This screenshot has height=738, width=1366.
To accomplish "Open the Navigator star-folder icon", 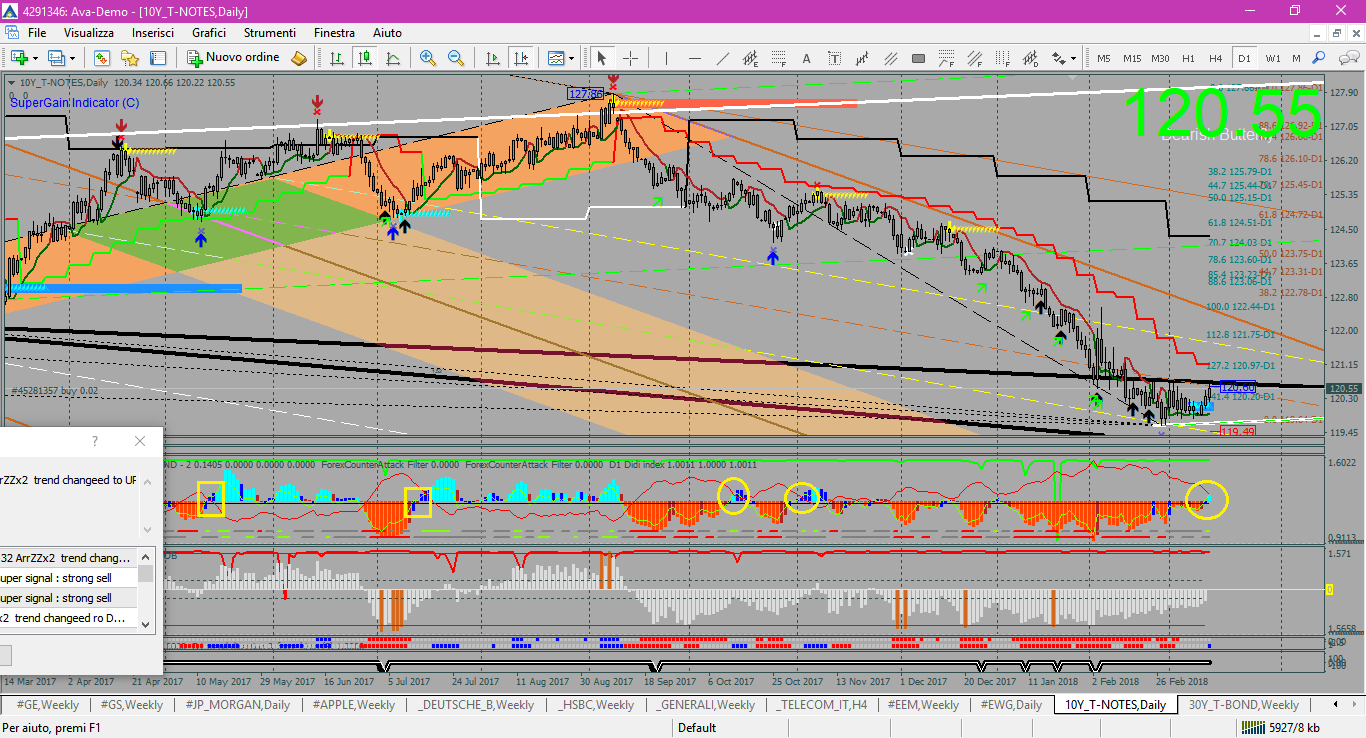I will click(130, 58).
